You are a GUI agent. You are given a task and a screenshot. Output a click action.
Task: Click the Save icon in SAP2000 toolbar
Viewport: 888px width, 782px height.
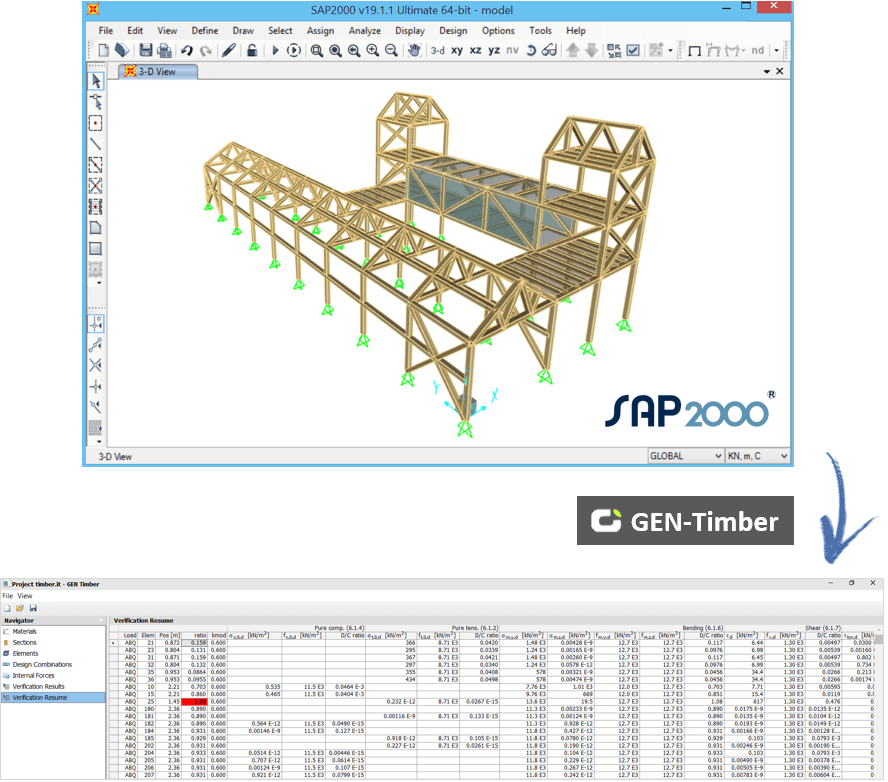(146, 50)
